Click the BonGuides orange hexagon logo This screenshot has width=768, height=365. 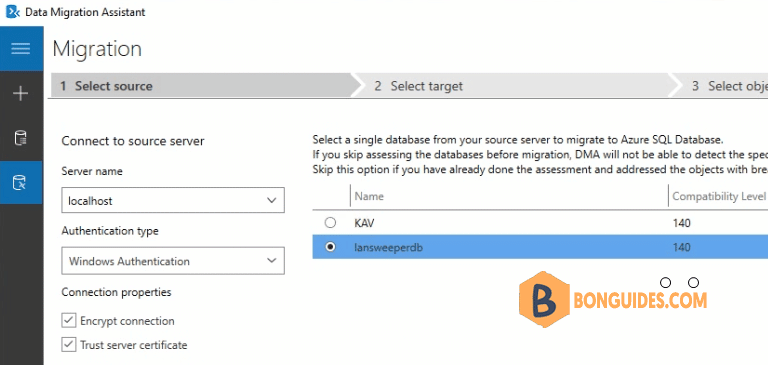point(544,299)
